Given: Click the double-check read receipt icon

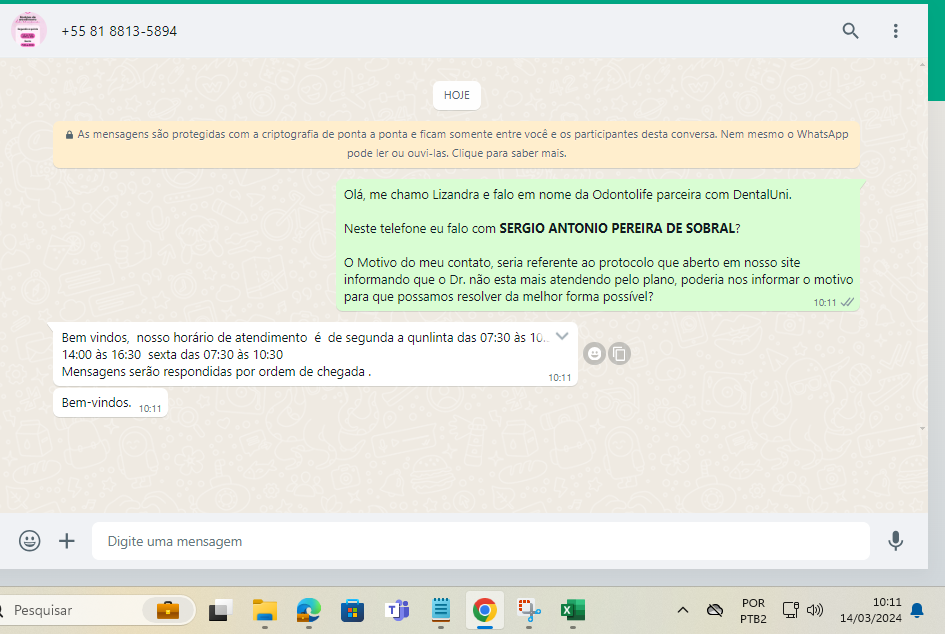Looking at the screenshot, I should click(847, 302).
